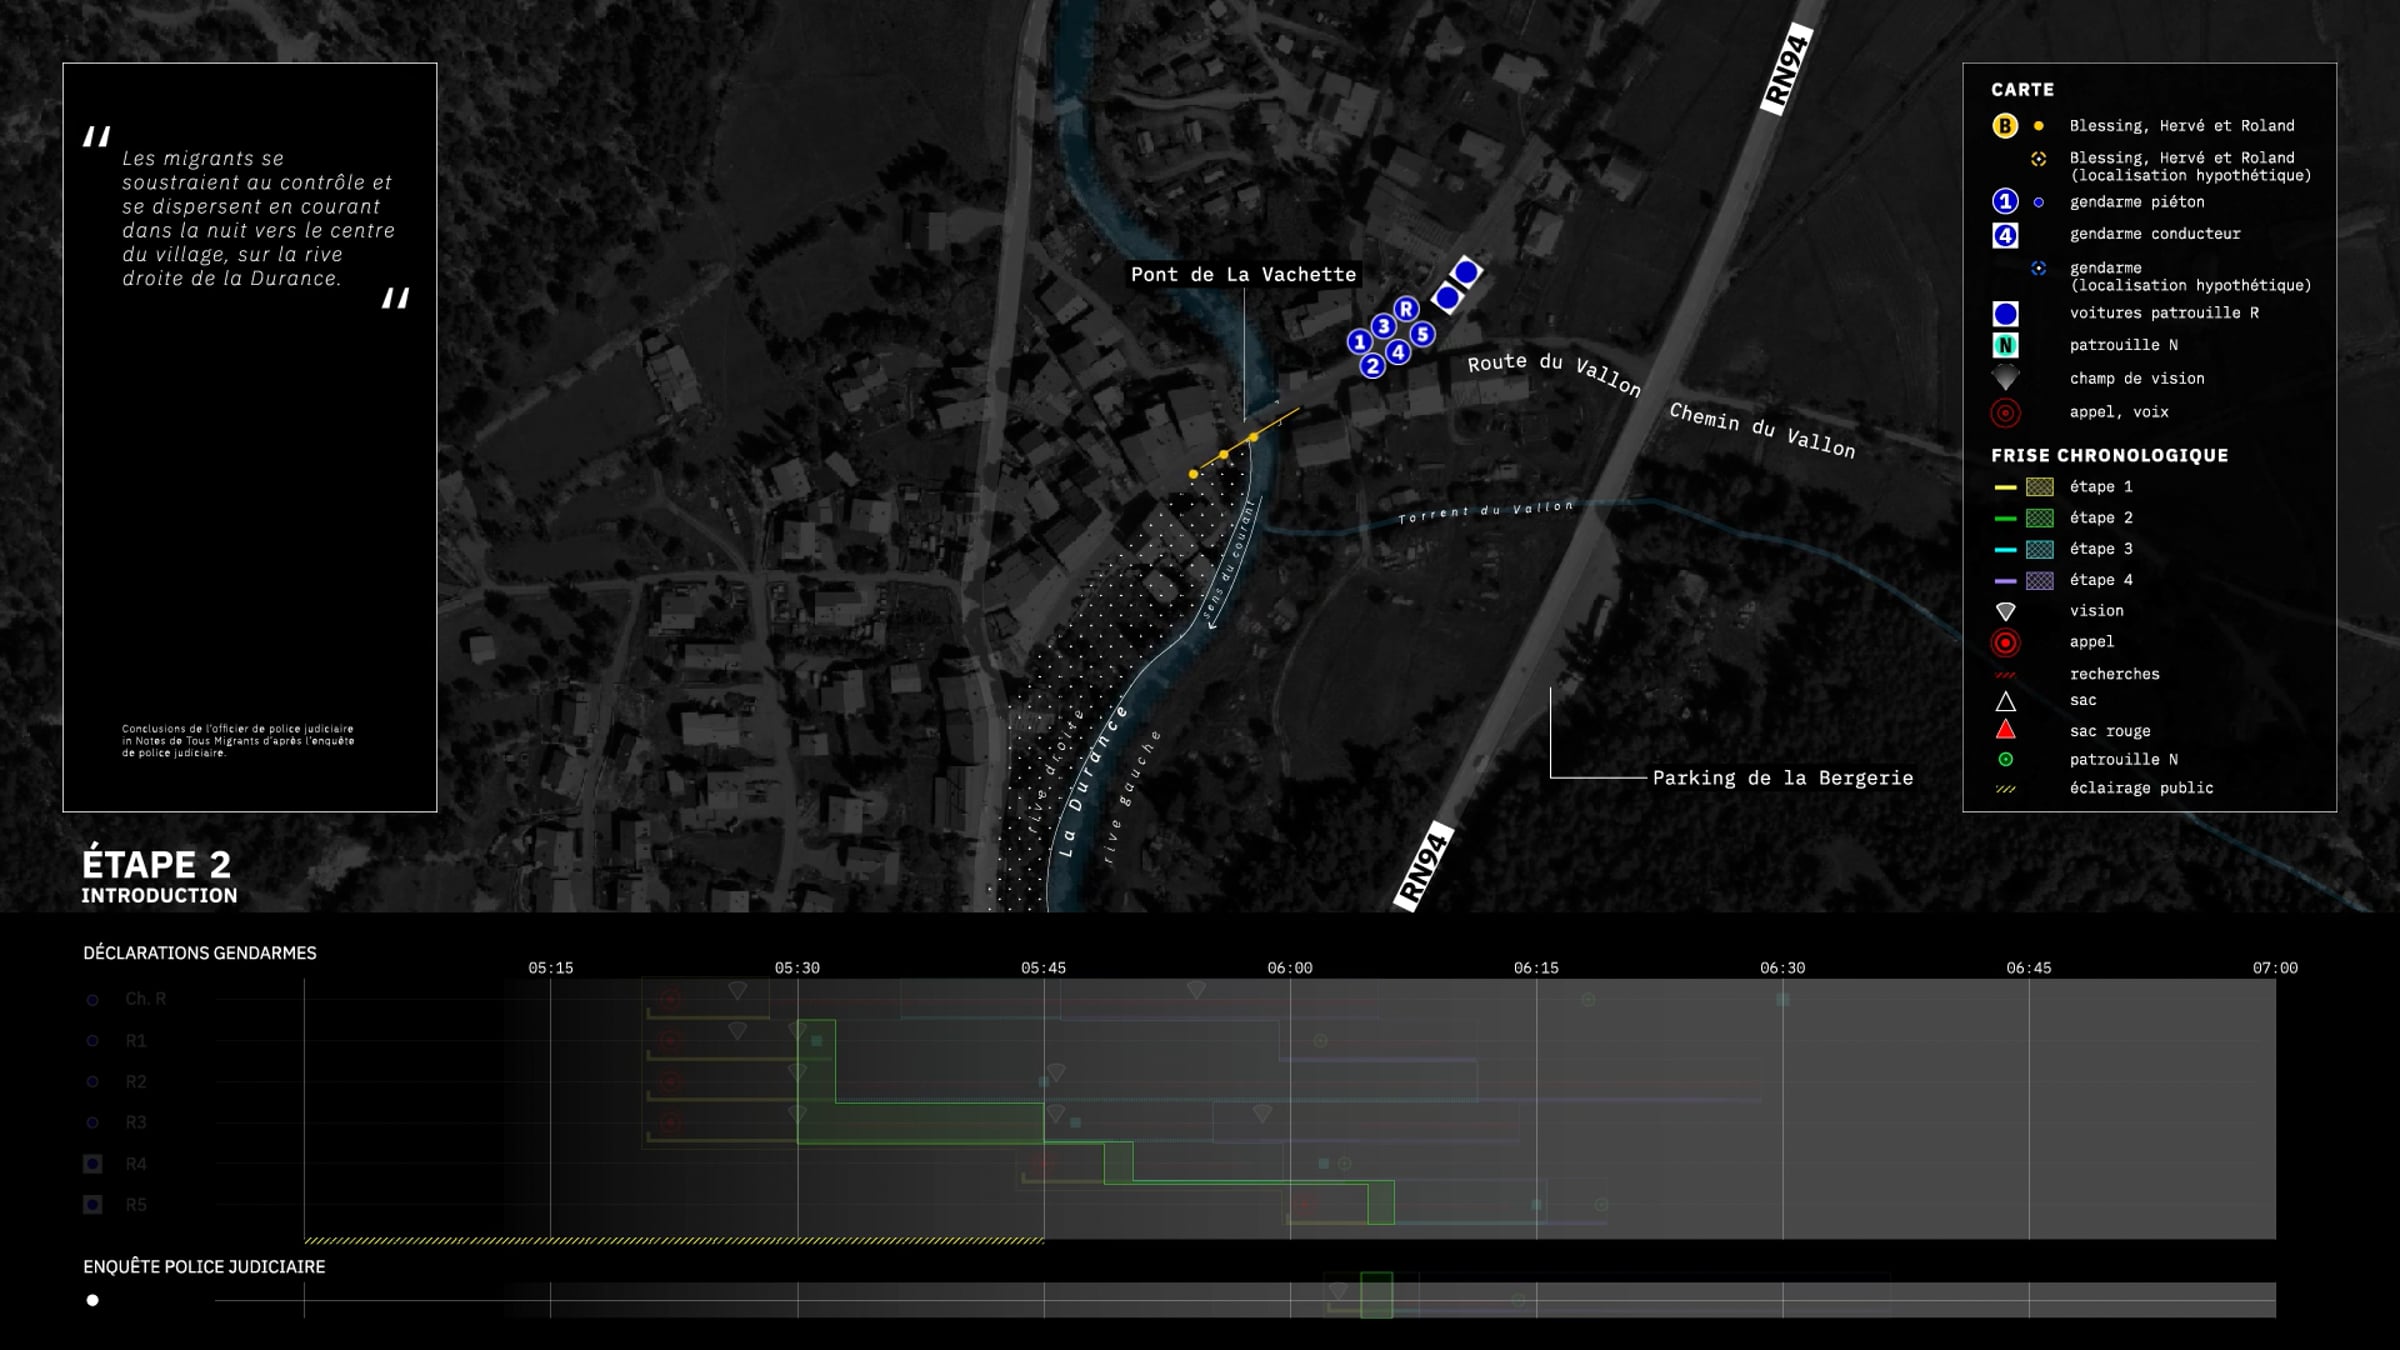
Task: Toggle the R5 row square marker
Action: pos(92,1205)
